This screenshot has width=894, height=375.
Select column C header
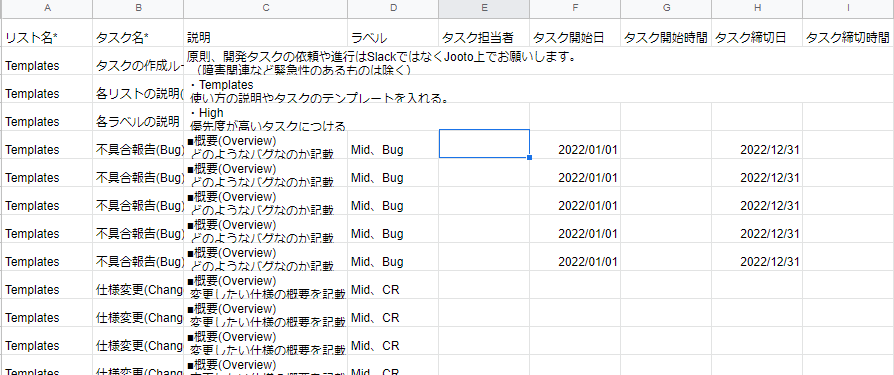pos(266,9)
